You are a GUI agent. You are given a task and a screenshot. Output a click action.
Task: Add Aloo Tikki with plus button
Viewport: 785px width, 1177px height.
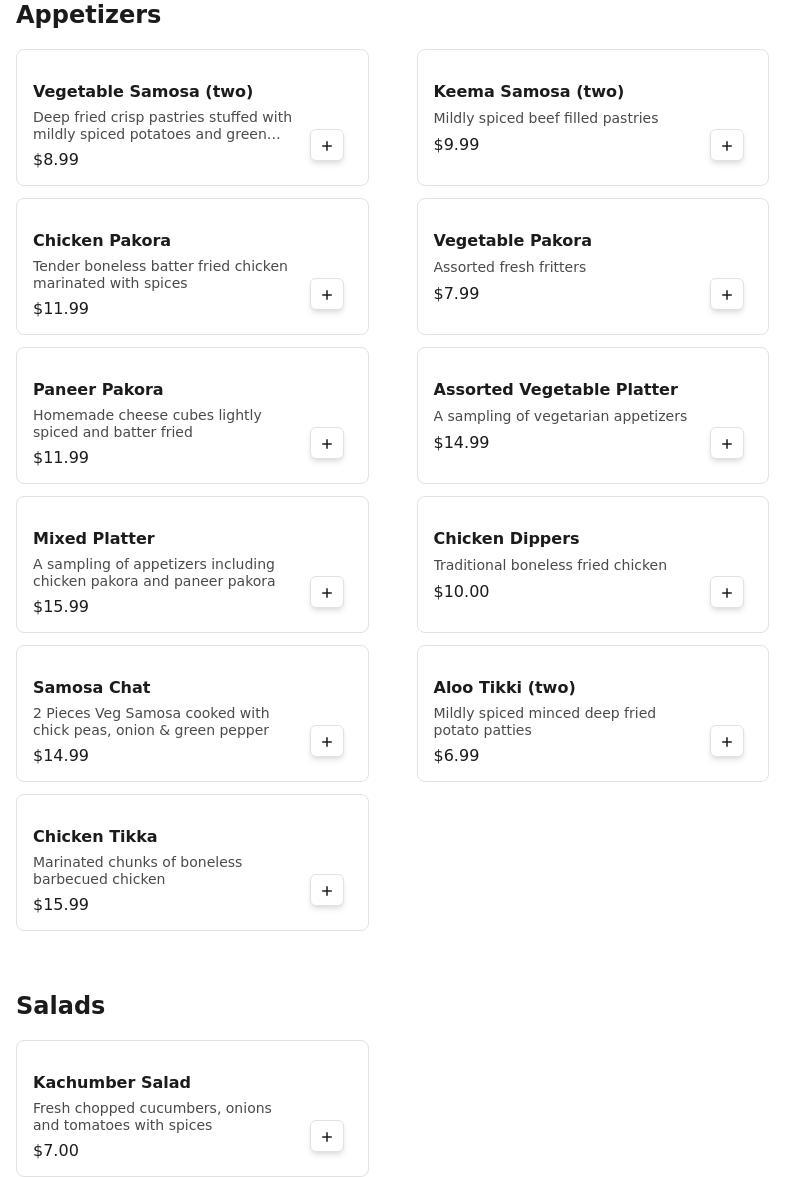(x=727, y=742)
